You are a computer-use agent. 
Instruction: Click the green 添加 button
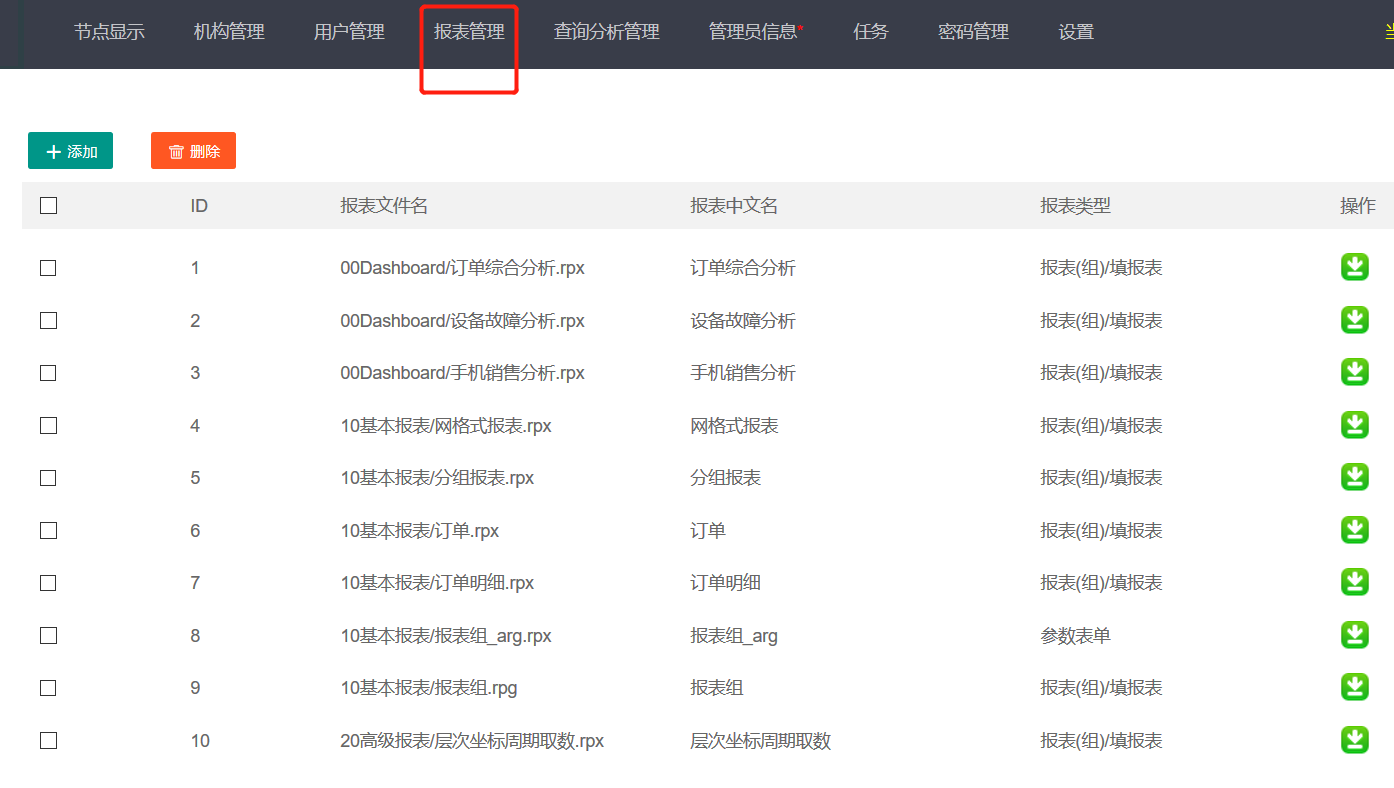(70, 151)
